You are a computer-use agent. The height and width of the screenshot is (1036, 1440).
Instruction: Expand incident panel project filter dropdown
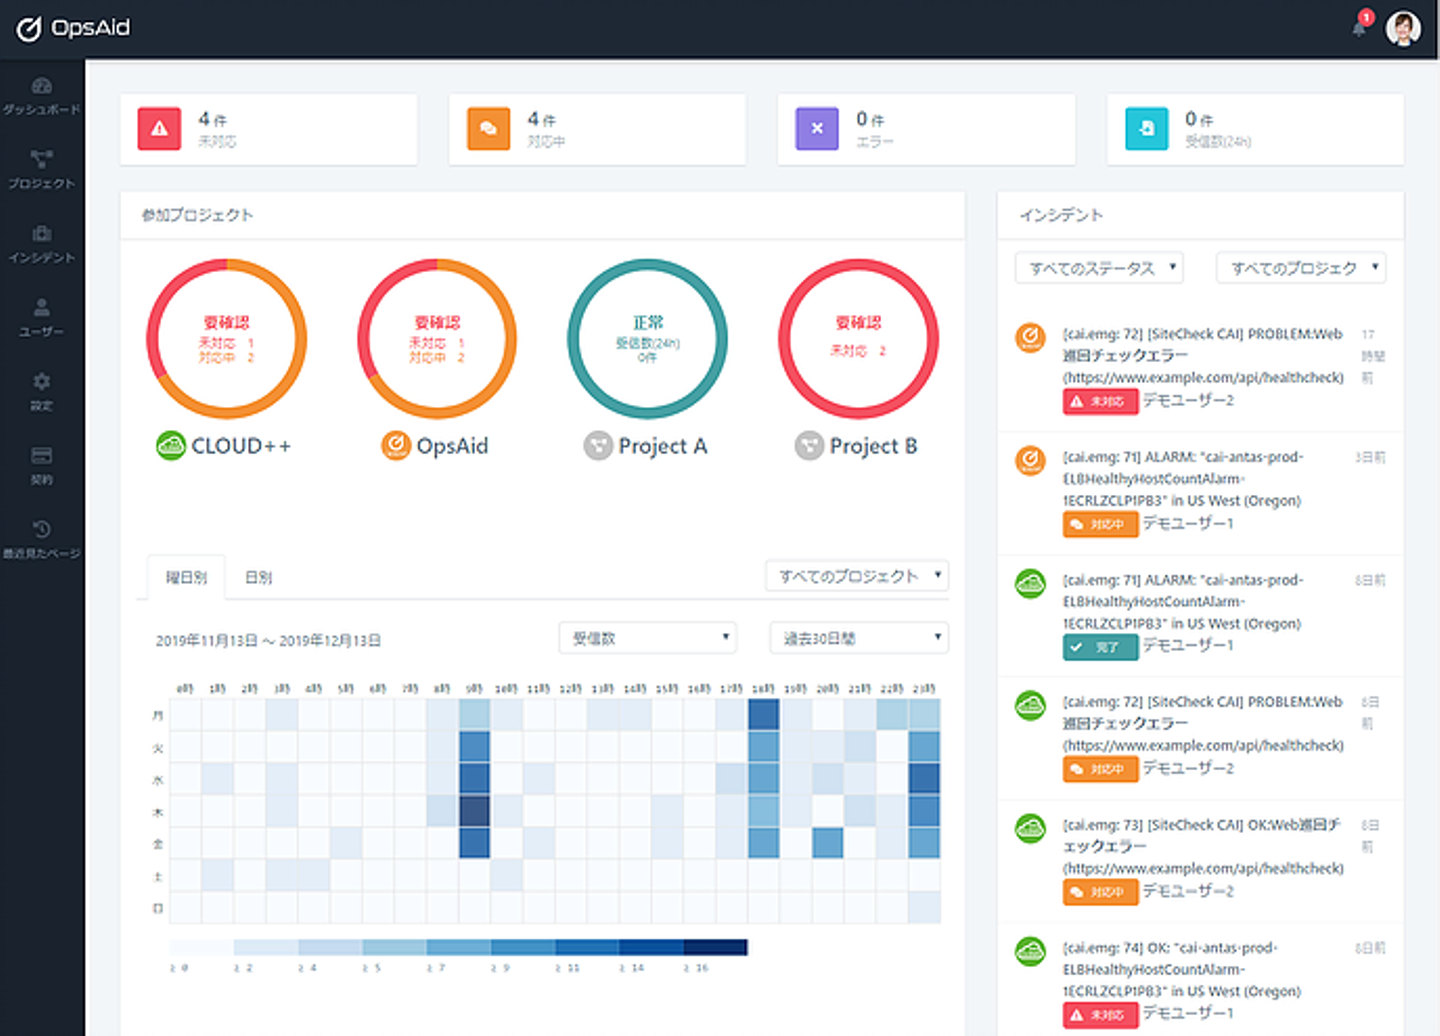(x=1301, y=268)
